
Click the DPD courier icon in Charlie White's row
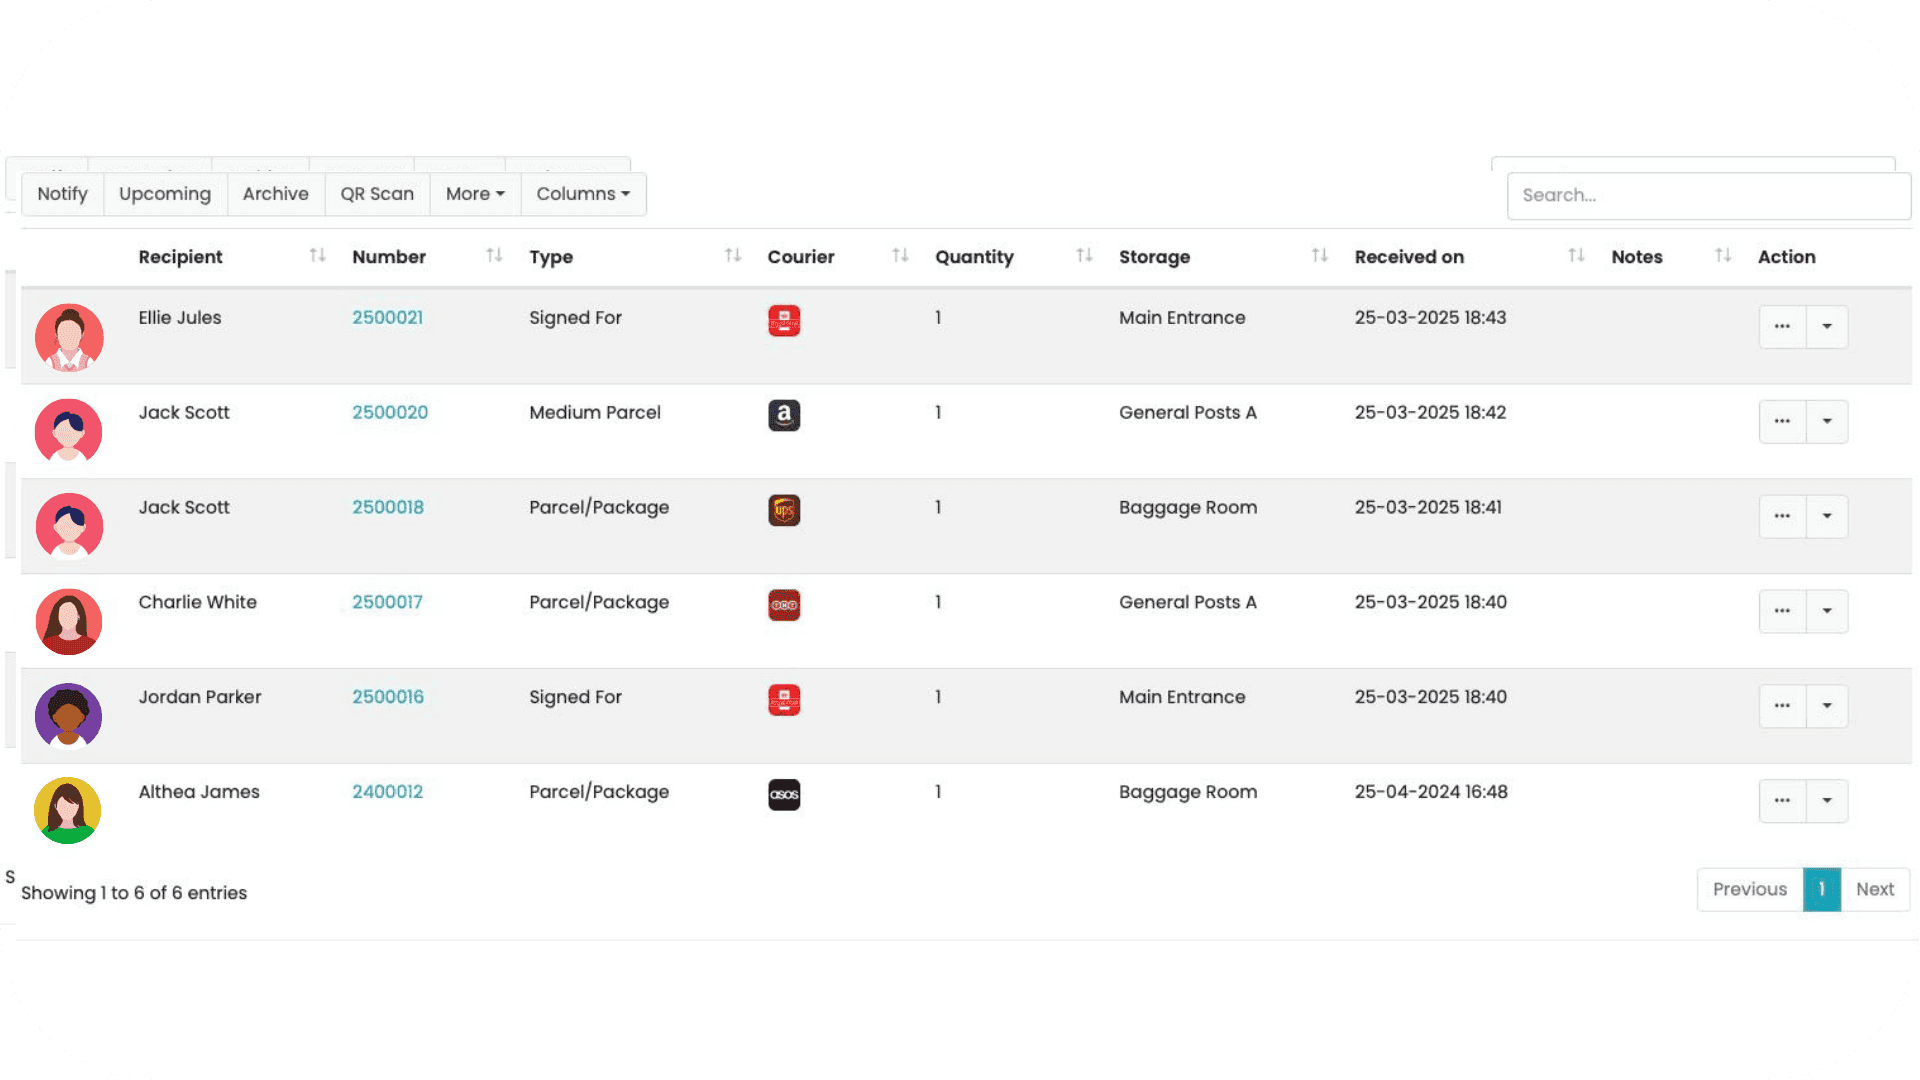[x=784, y=605]
